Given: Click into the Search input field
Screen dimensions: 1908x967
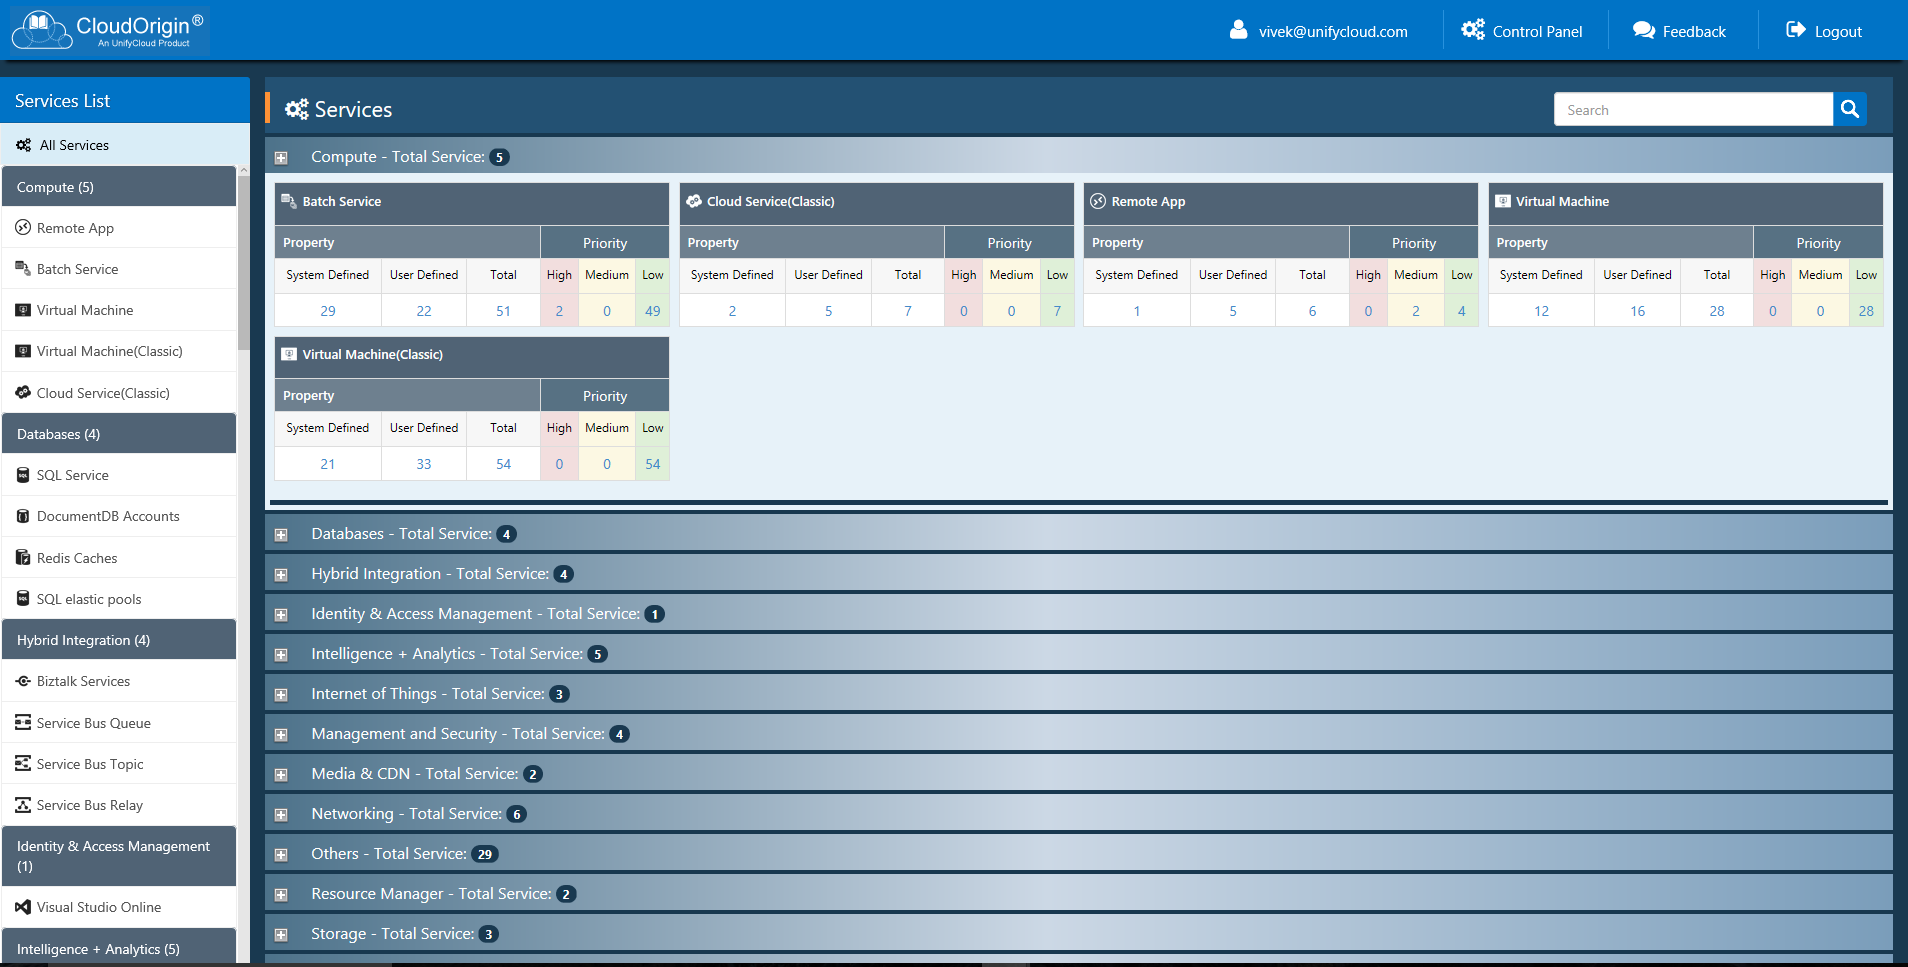Looking at the screenshot, I should tap(1693, 110).
